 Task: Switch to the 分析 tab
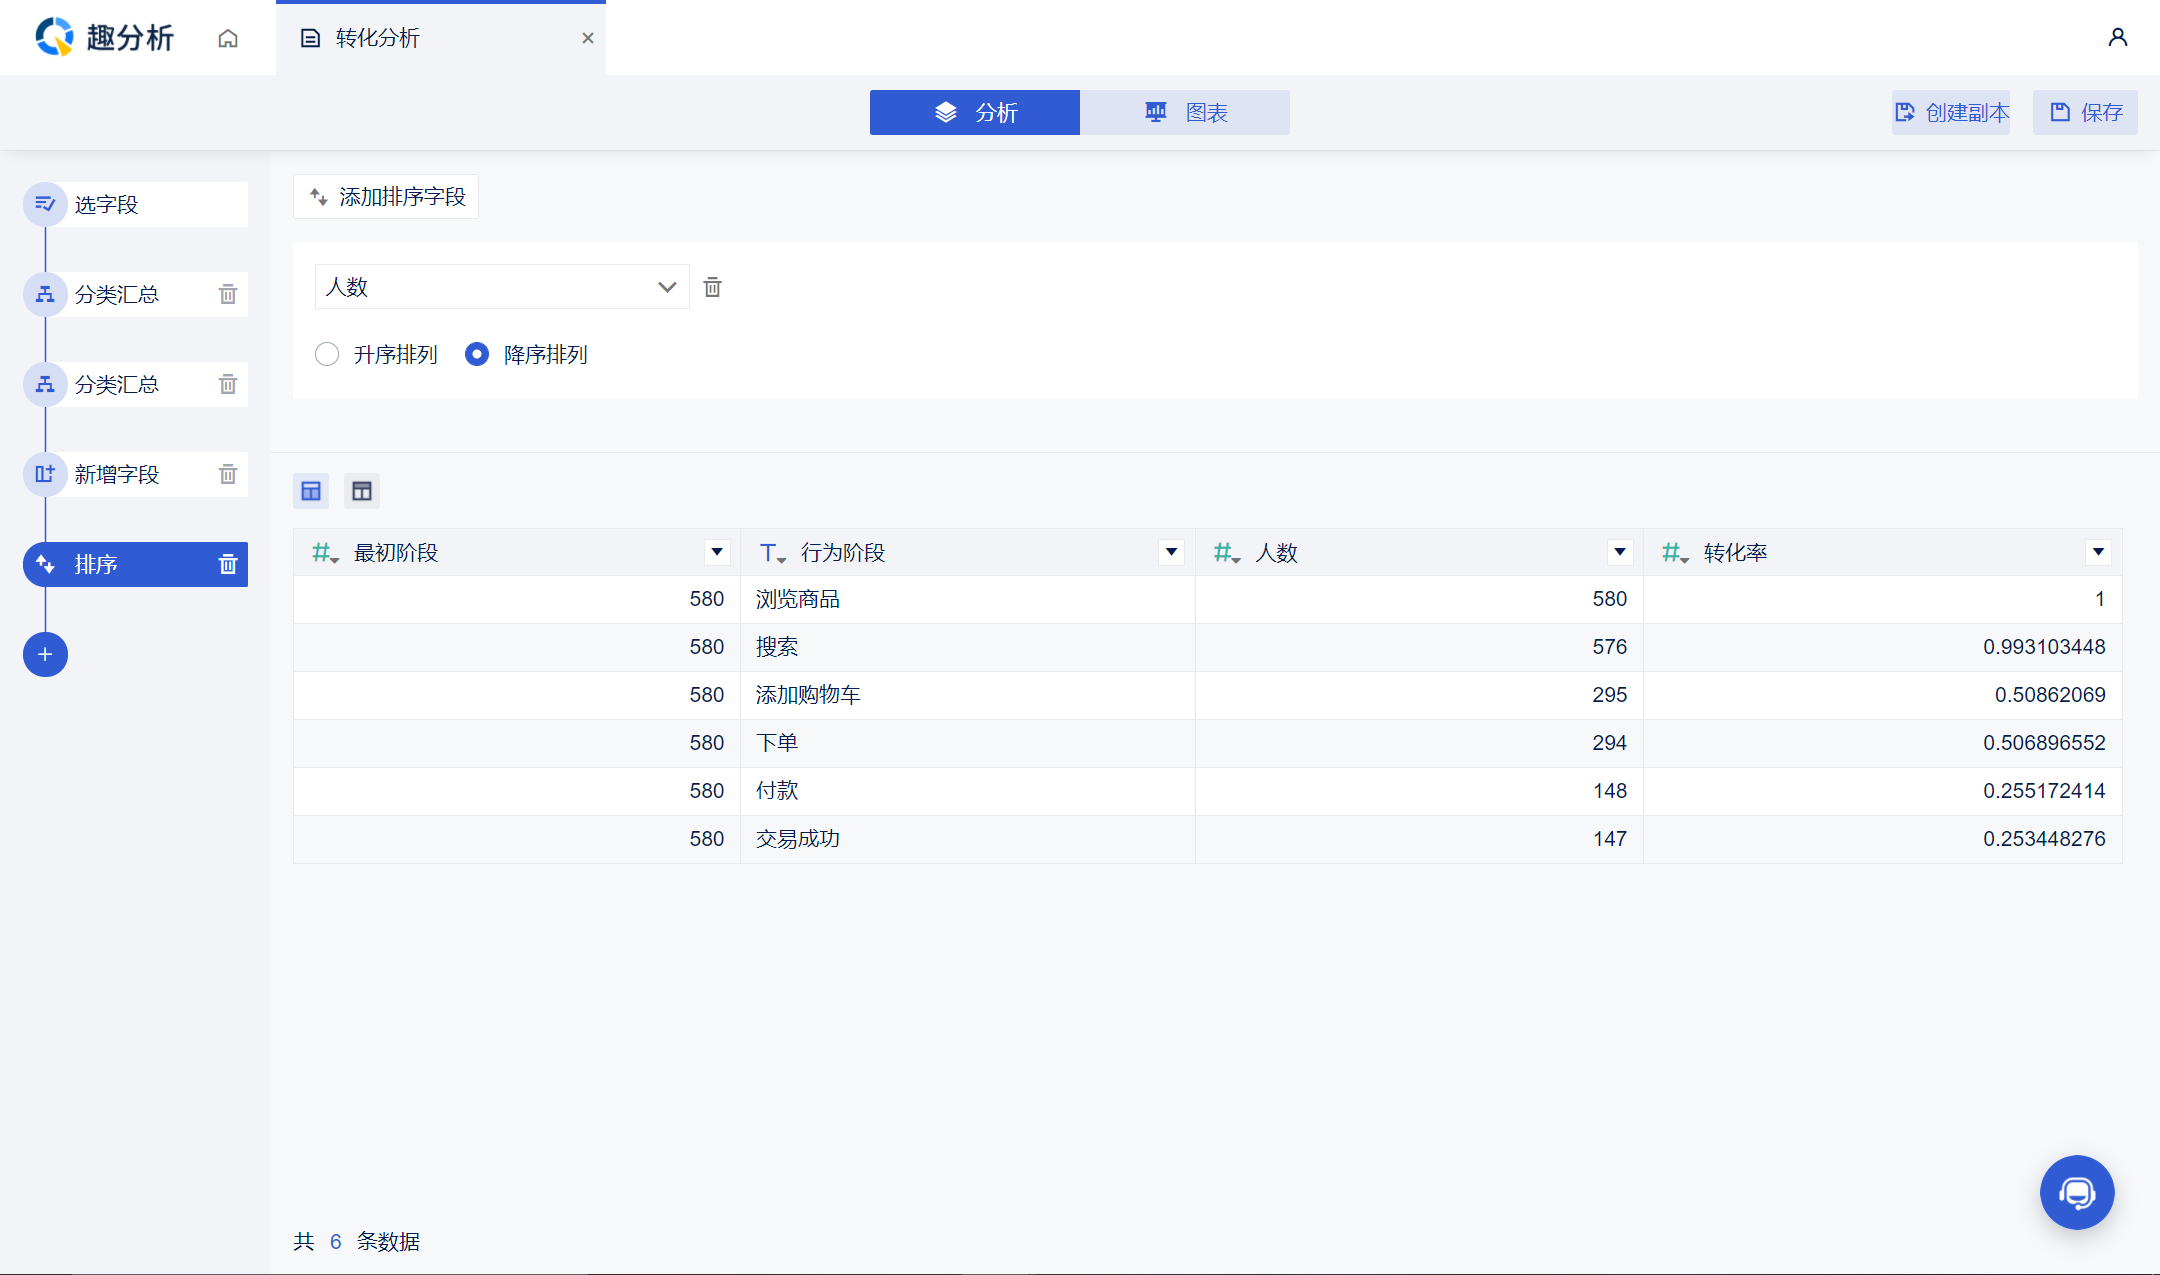pyautogui.click(x=975, y=112)
